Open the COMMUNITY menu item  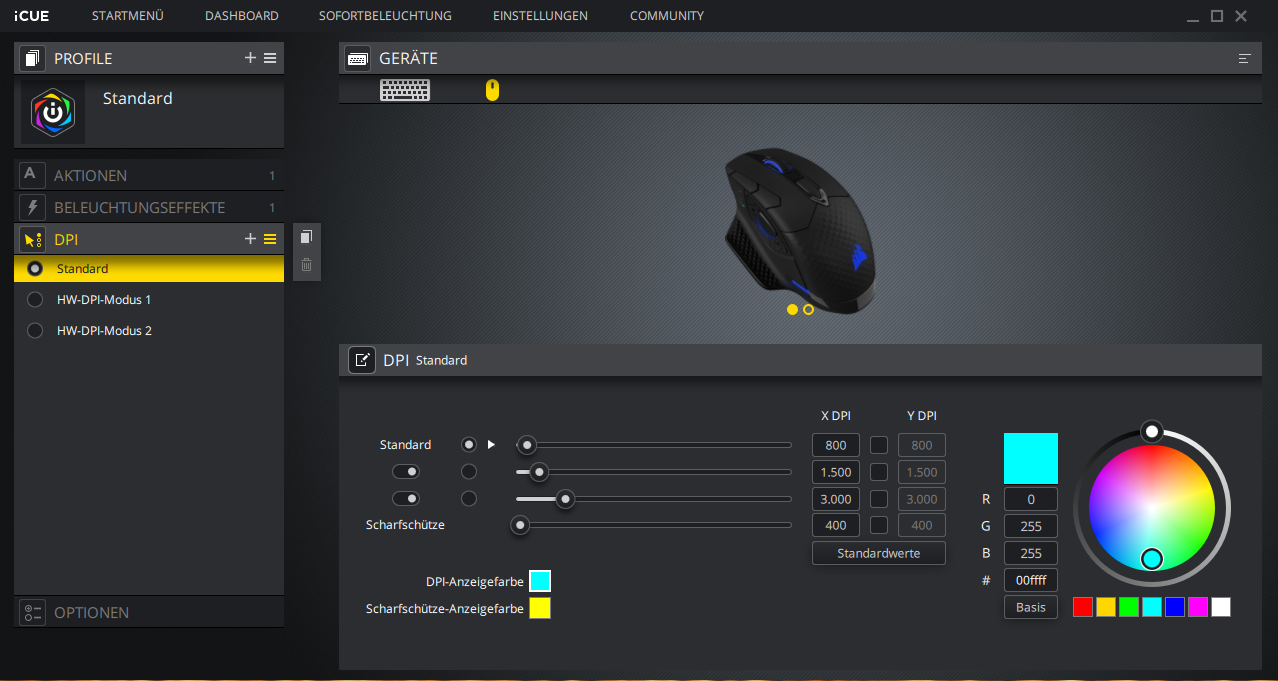point(667,16)
